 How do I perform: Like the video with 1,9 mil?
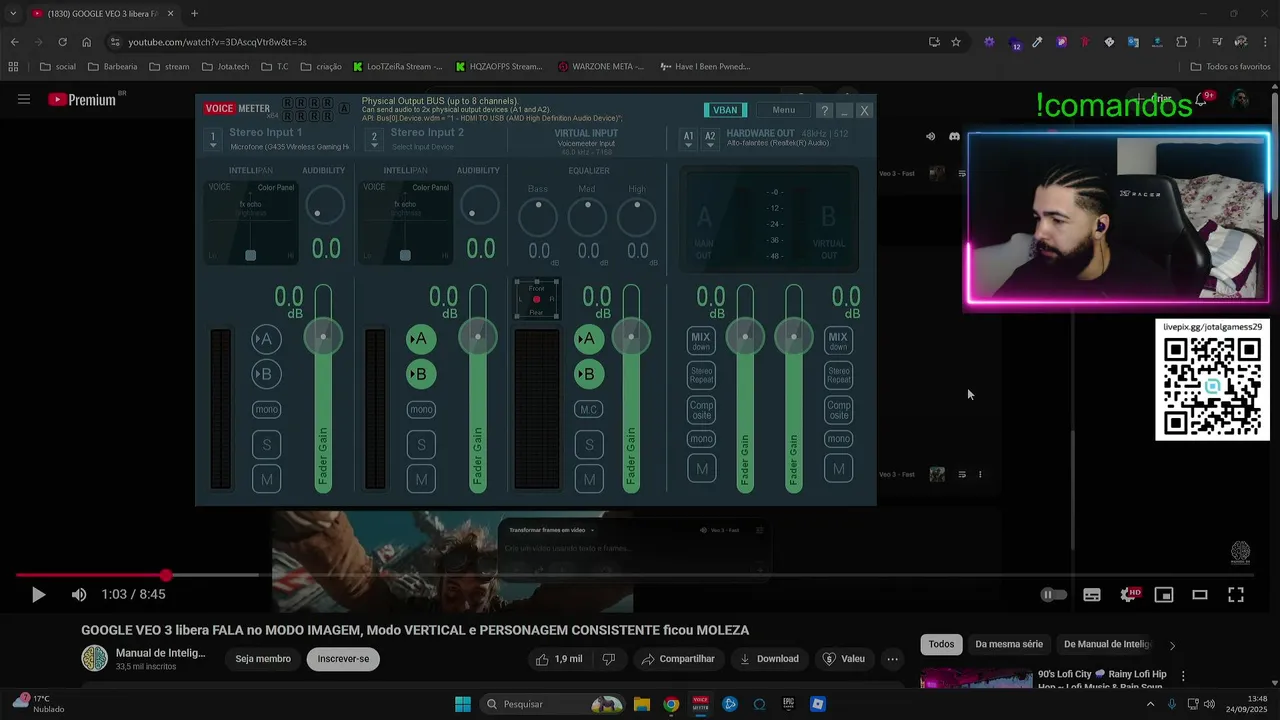coord(558,659)
